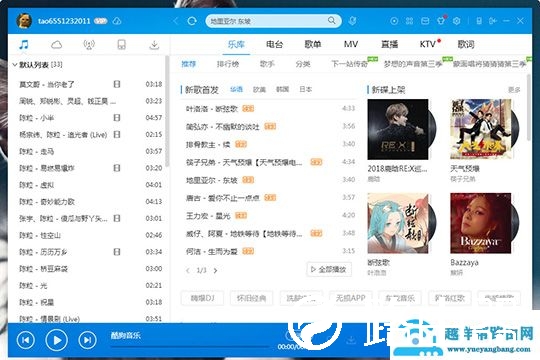This screenshot has width=540, height=360.
Task: Filter new songs by 日本
Action: coord(305,90)
